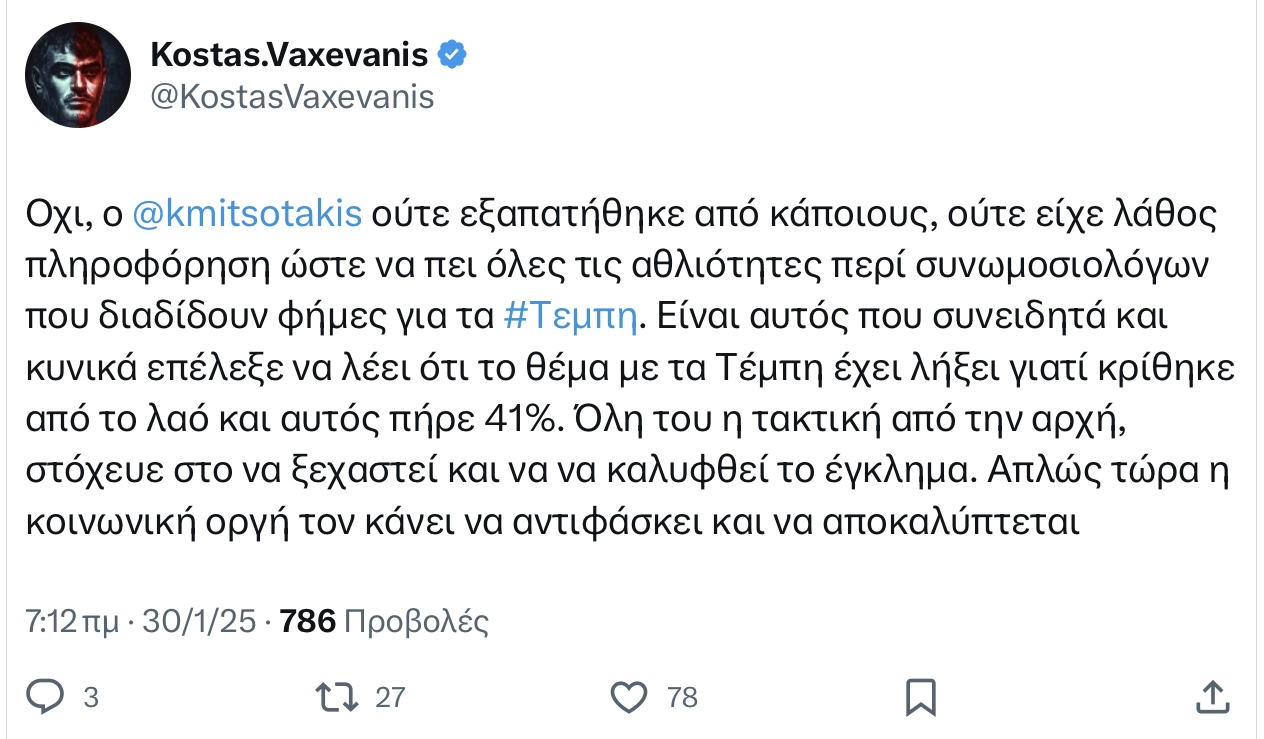Open the share tweet icon
Image resolution: width=1264 pixels, height=739 pixels.
tap(1211, 696)
